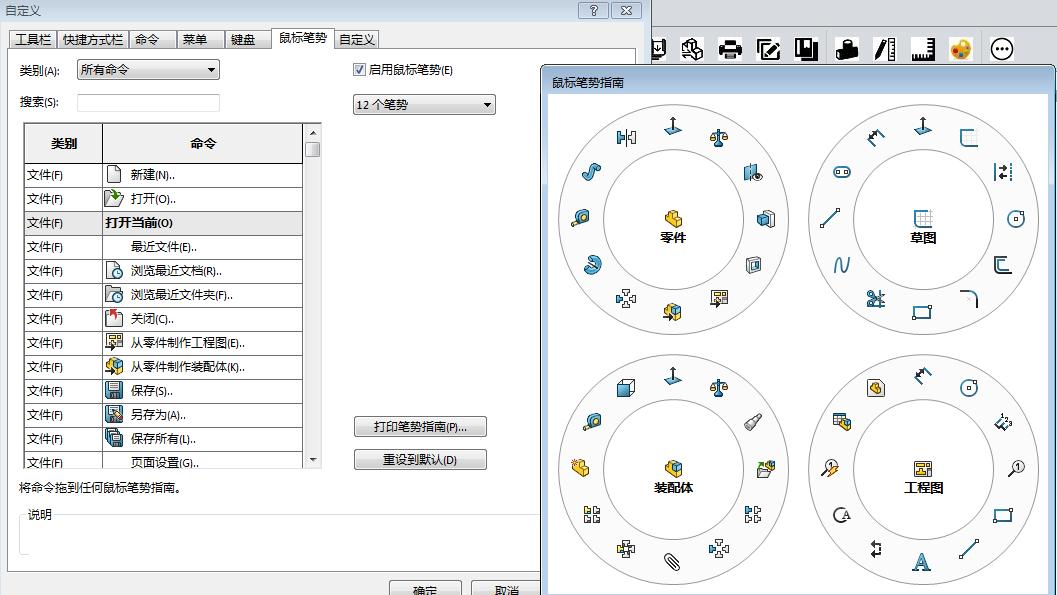The image size is (1057, 595).
Task: Select the Corner Rectangle tool in the sketch wheel
Action: (922, 311)
